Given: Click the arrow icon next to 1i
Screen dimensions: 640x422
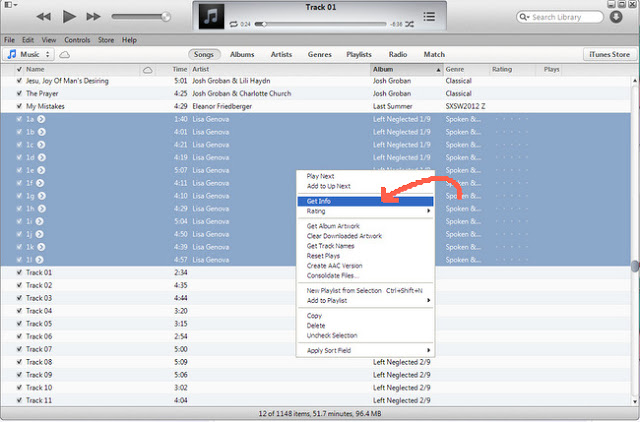Looking at the screenshot, I should coord(39,221).
